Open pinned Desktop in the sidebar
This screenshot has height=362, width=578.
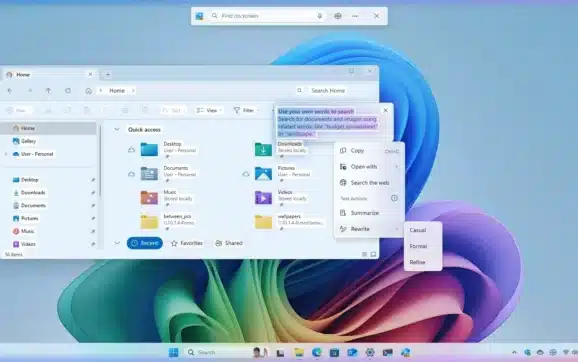tap(25, 180)
